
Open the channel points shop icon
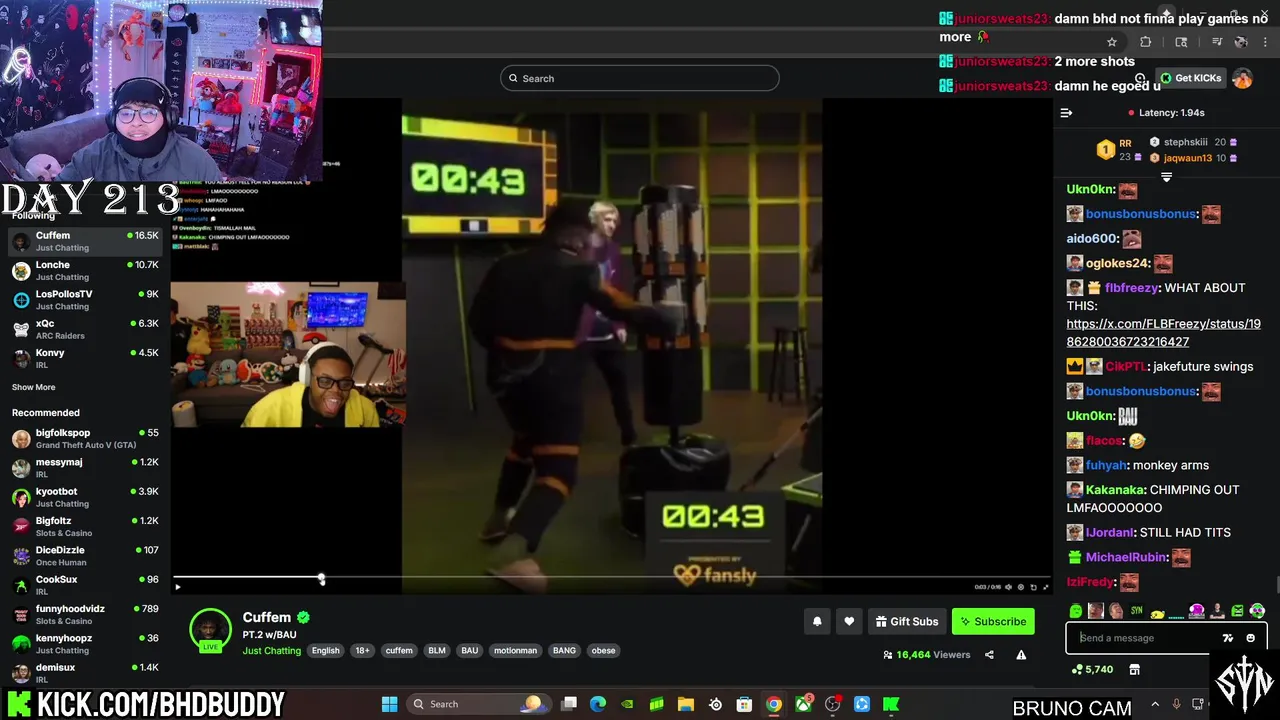[1134, 669]
